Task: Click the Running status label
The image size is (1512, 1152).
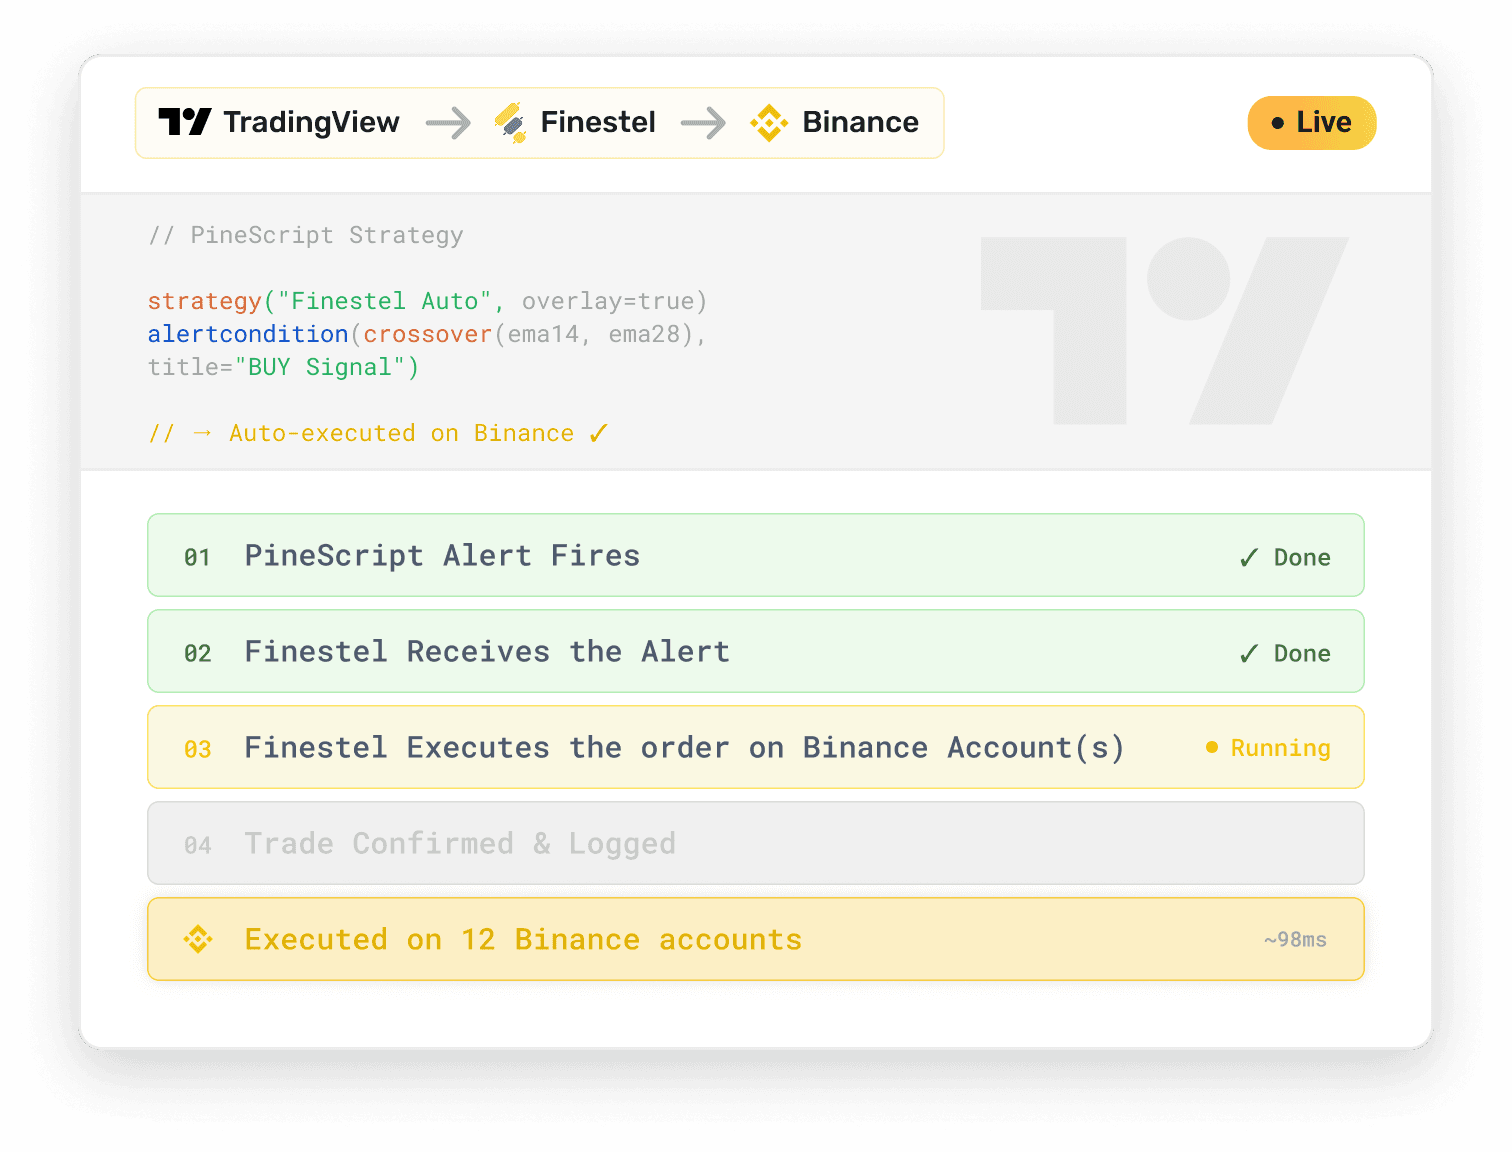Action: (1280, 748)
